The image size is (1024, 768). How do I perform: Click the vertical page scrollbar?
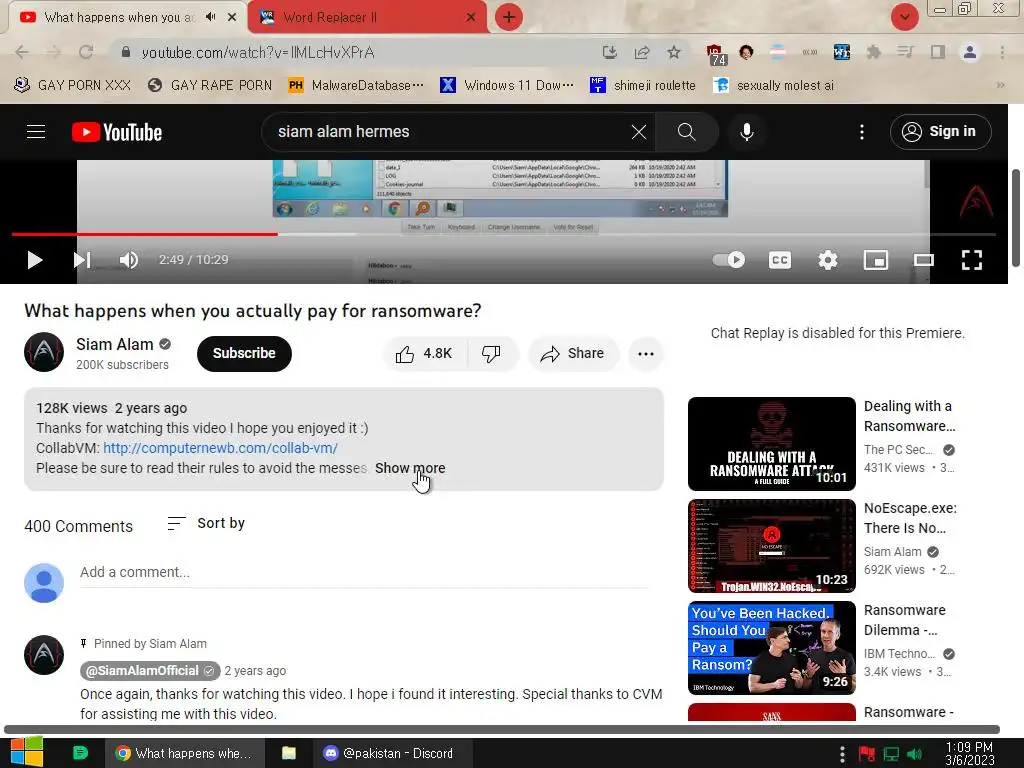1016,217
